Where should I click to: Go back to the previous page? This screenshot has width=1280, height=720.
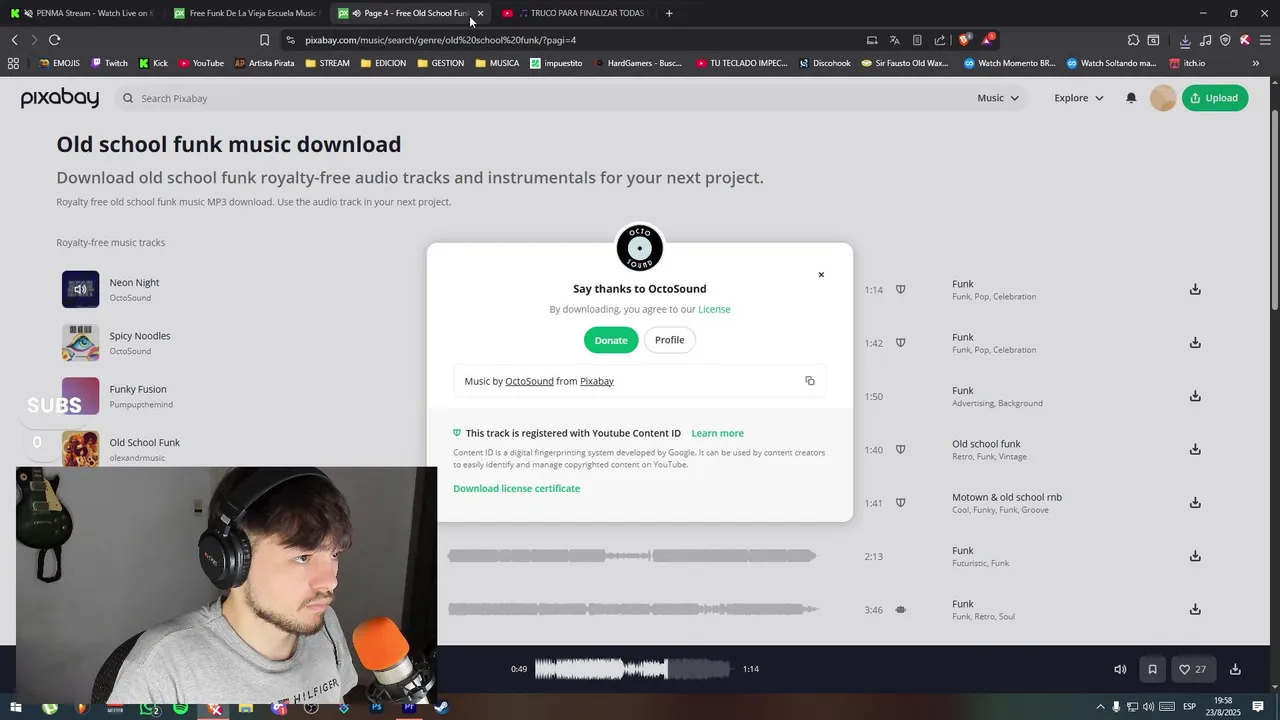[15, 40]
